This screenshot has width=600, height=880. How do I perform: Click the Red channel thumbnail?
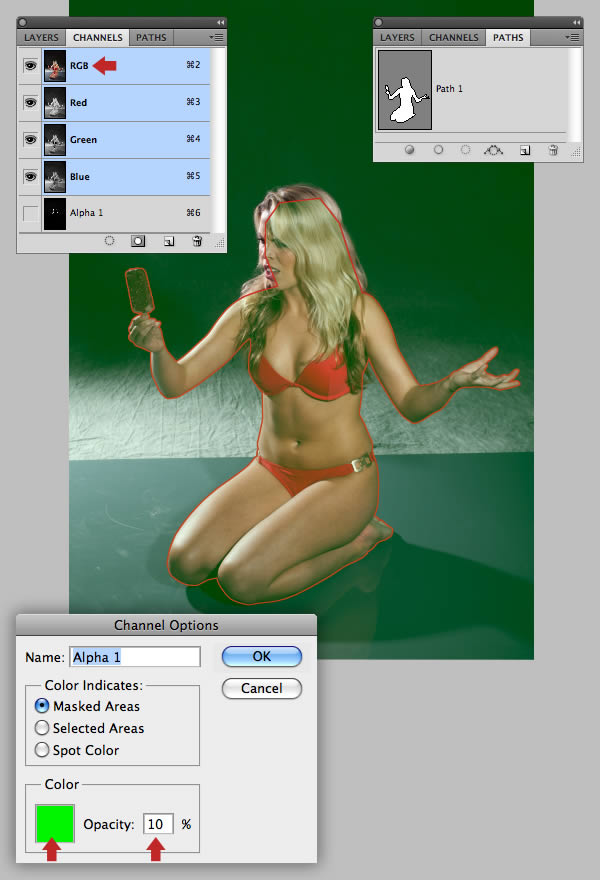[55, 103]
